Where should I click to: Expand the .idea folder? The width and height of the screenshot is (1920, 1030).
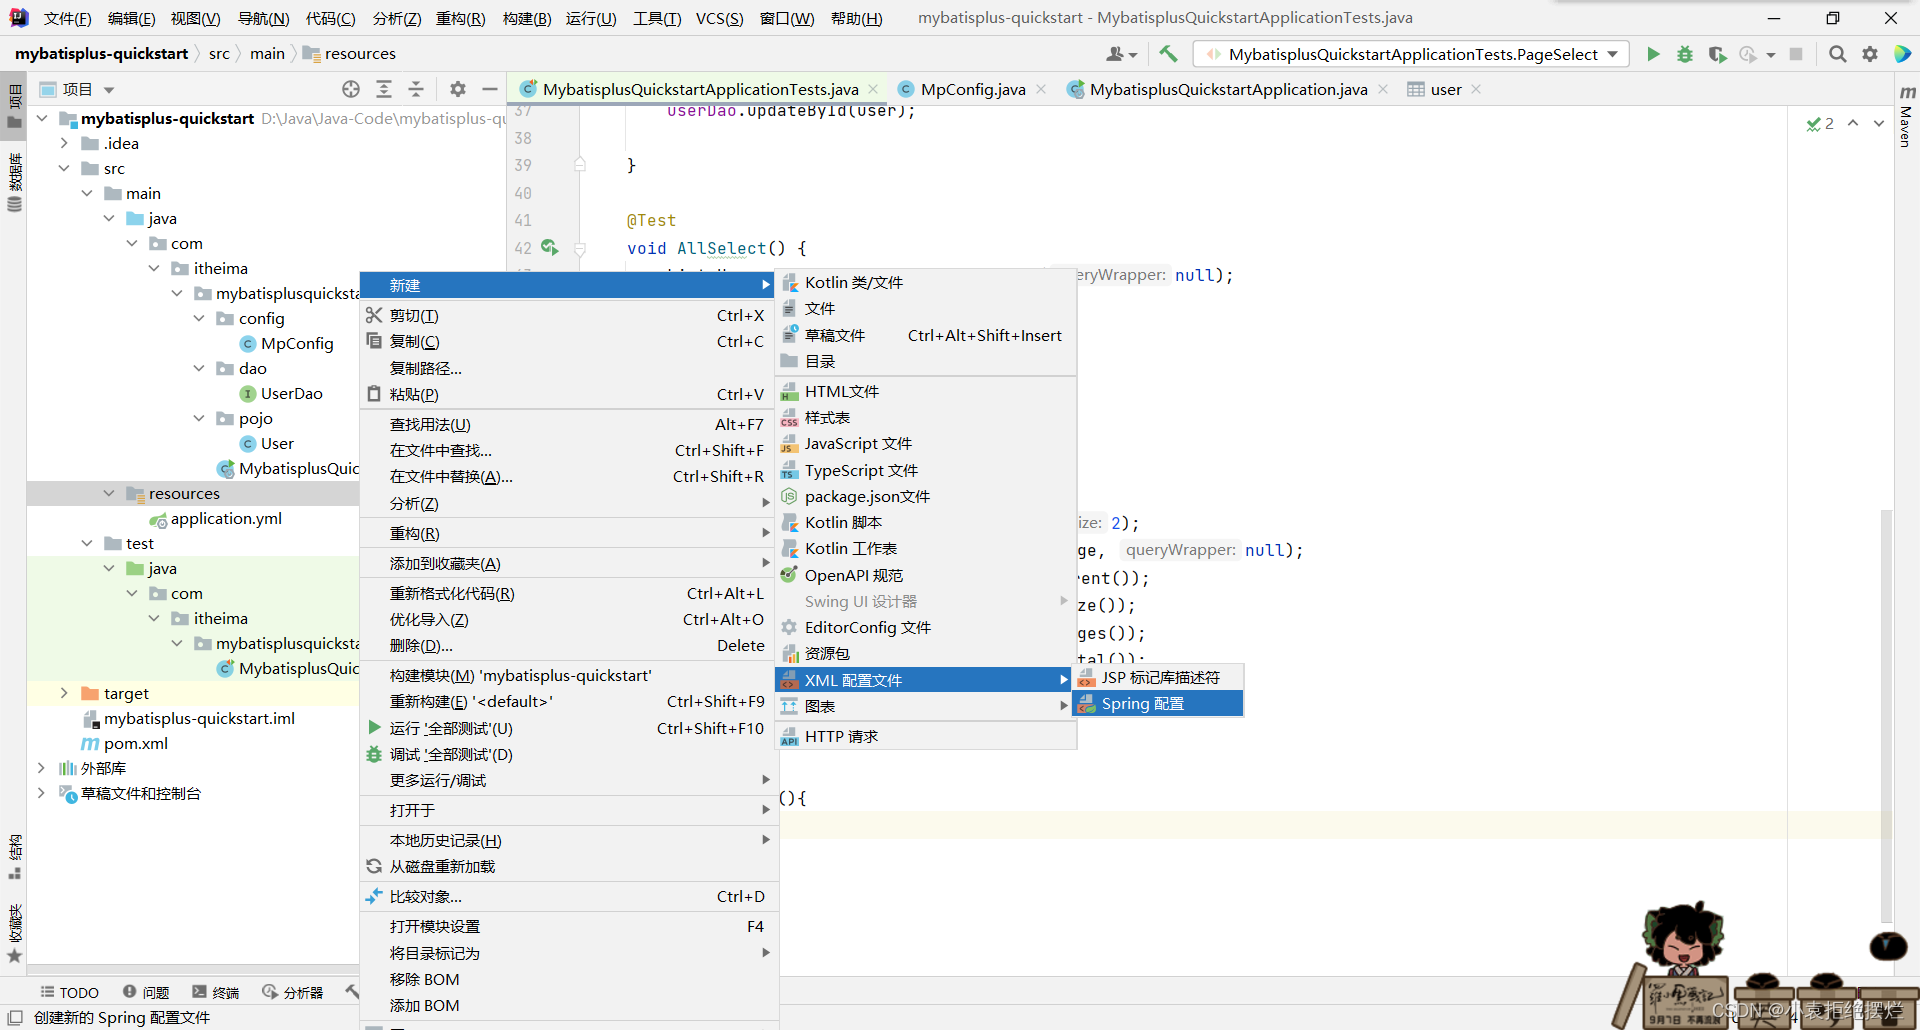64,143
